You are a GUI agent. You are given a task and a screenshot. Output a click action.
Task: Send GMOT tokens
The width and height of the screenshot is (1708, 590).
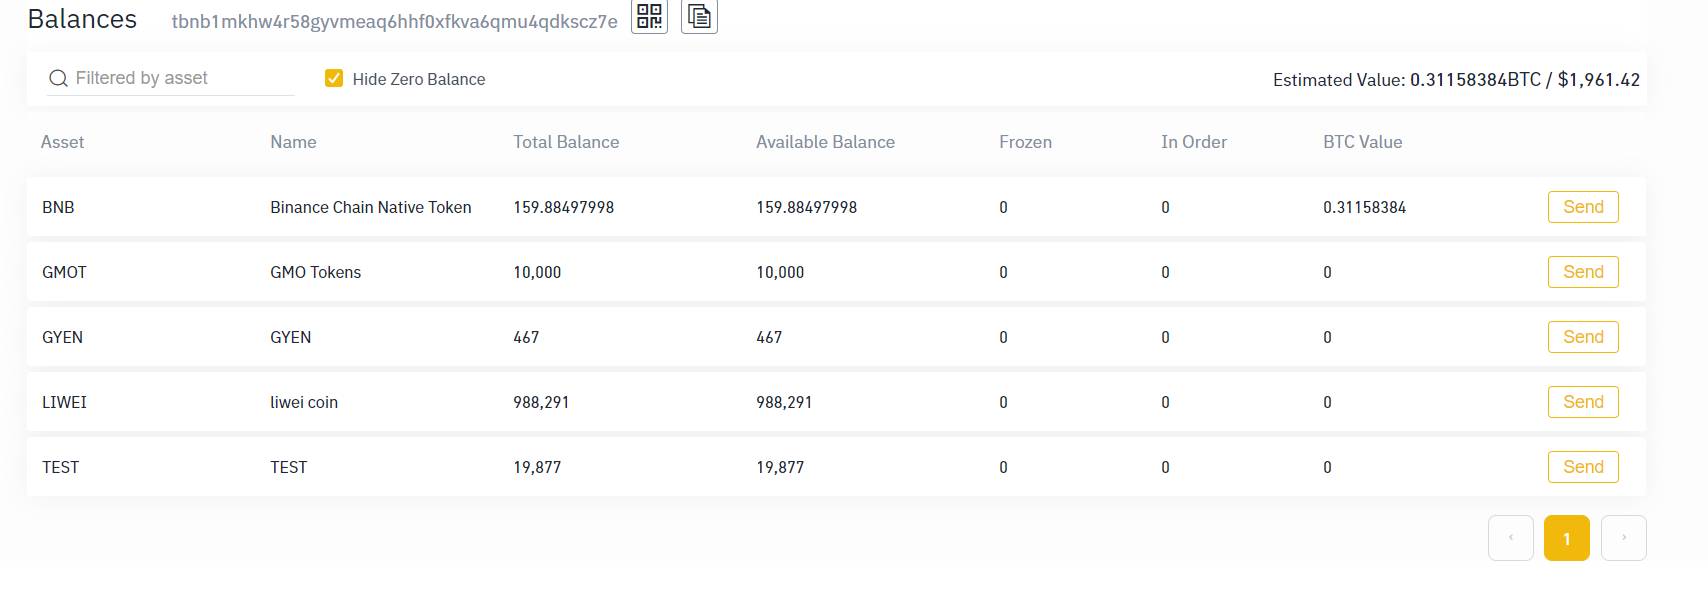1583,272
